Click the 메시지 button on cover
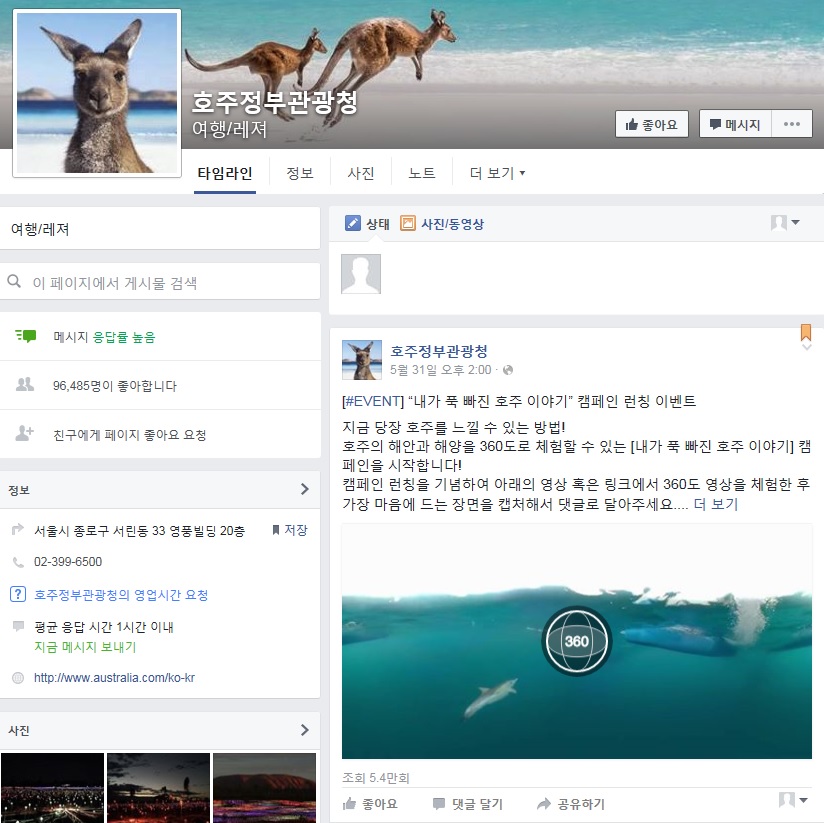824x823 pixels. pos(735,125)
